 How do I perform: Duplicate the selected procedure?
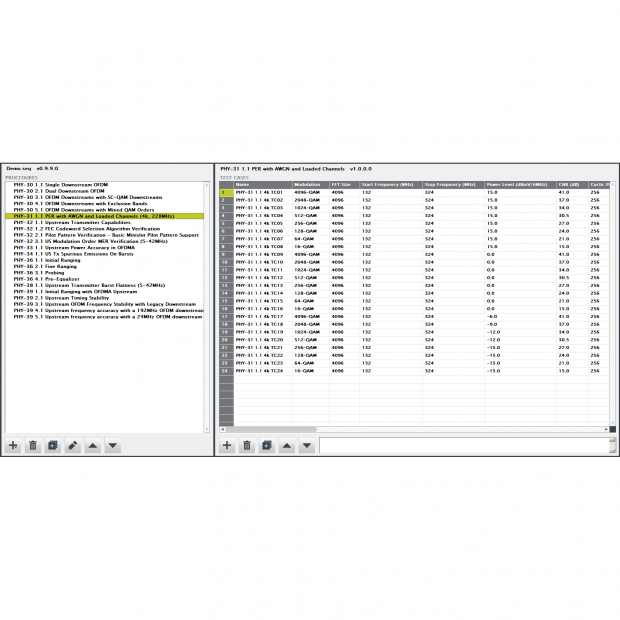click(53, 445)
